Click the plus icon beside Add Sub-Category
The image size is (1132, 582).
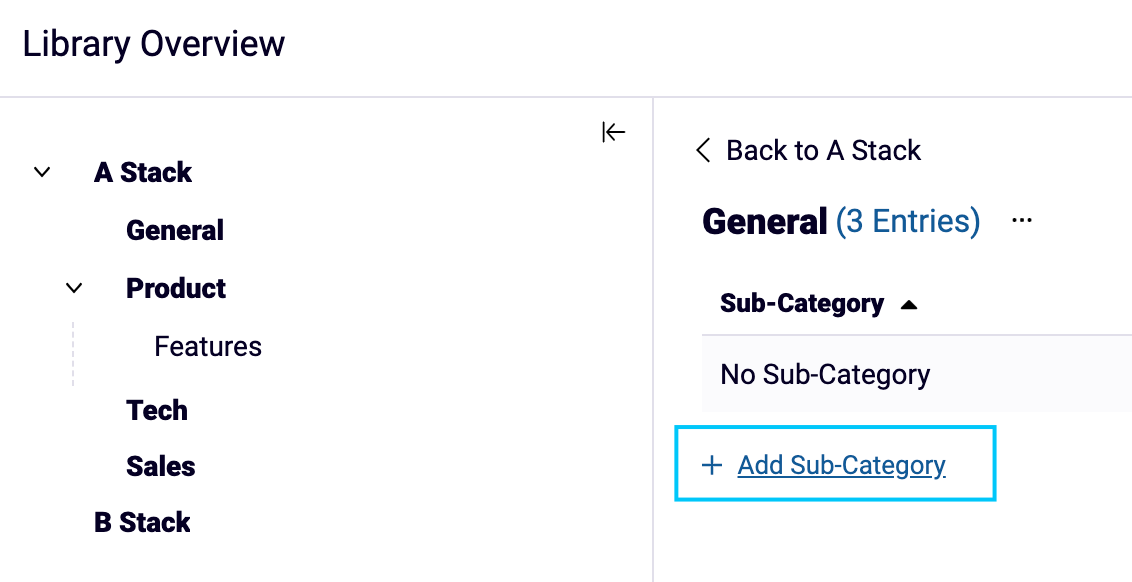[x=711, y=465]
